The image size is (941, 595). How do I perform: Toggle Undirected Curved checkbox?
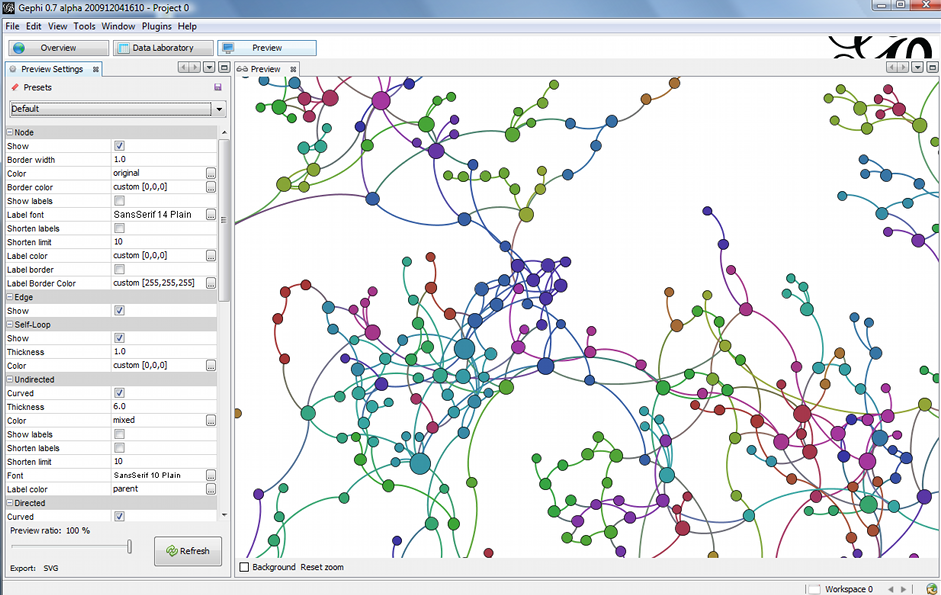(119, 393)
